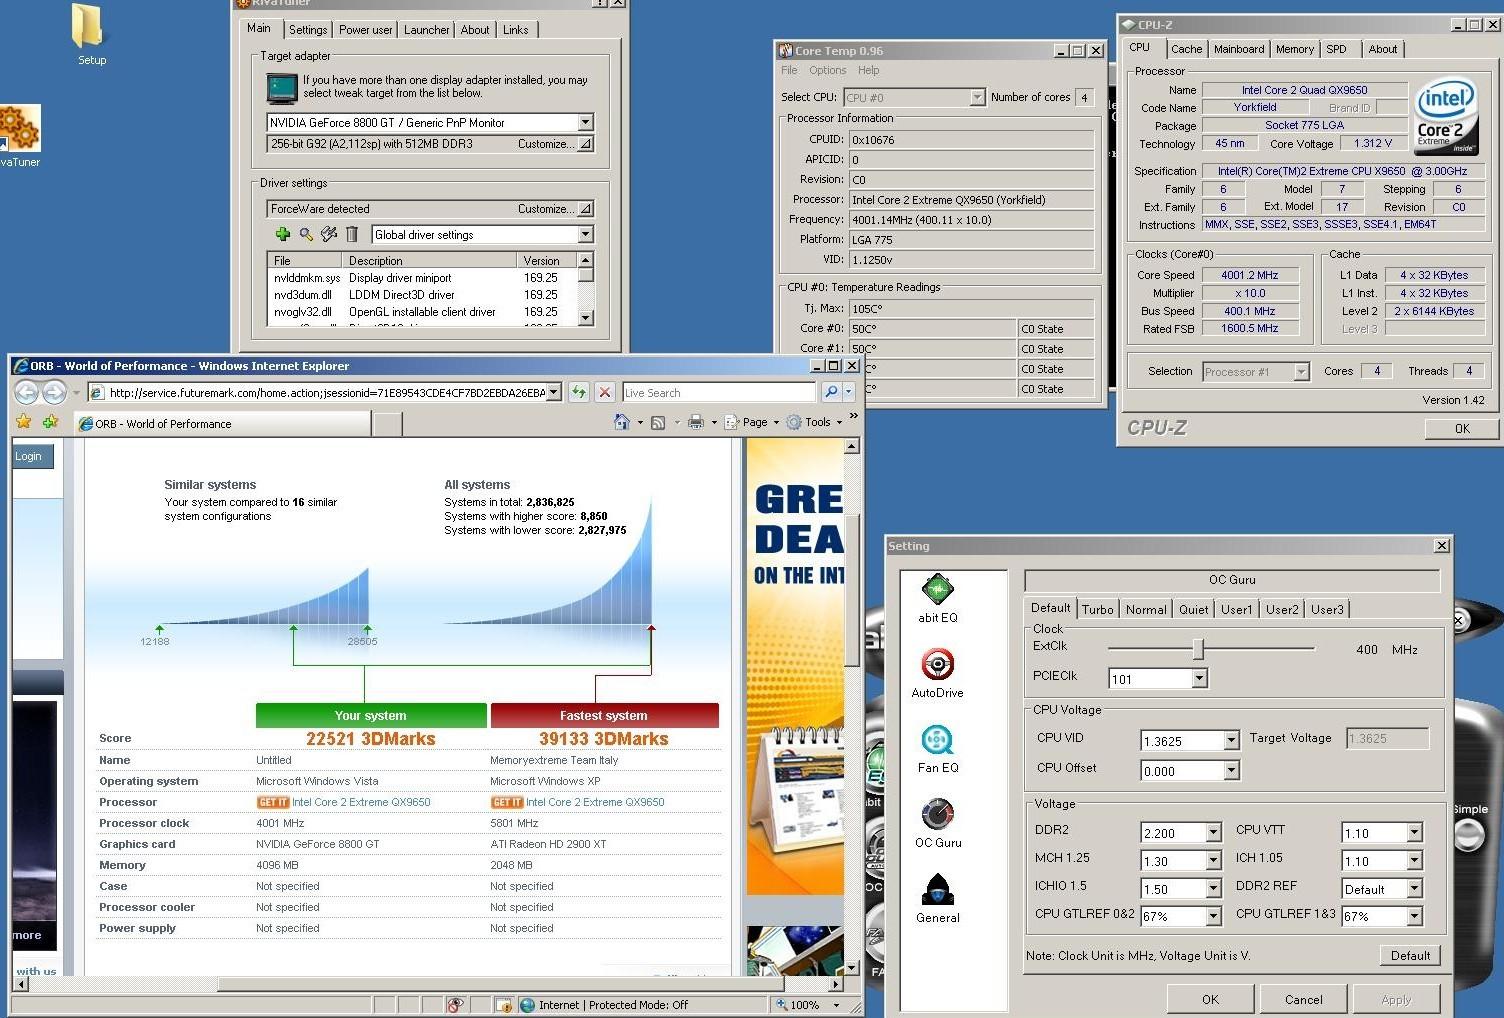Viewport: 1504px width, 1018px height.
Task: Refresh the Futuremark page in IE
Action: coord(578,393)
